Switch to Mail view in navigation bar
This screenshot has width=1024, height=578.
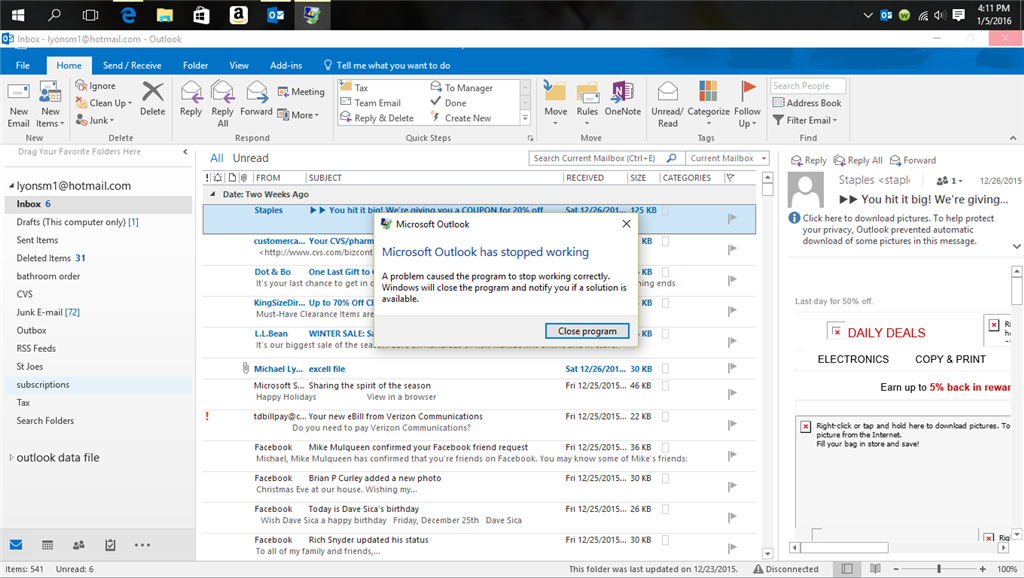(x=16, y=545)
